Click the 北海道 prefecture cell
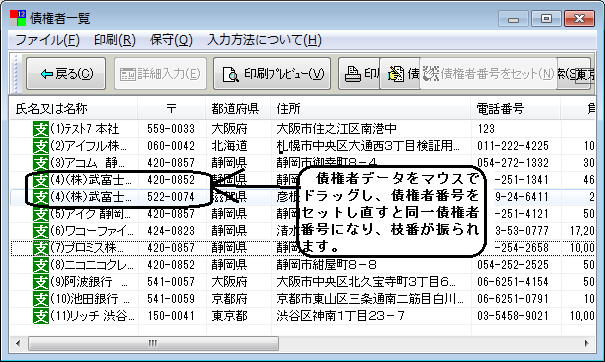This screenshot has height=362, width=605. pyautogui.click(x=229, y=146)
